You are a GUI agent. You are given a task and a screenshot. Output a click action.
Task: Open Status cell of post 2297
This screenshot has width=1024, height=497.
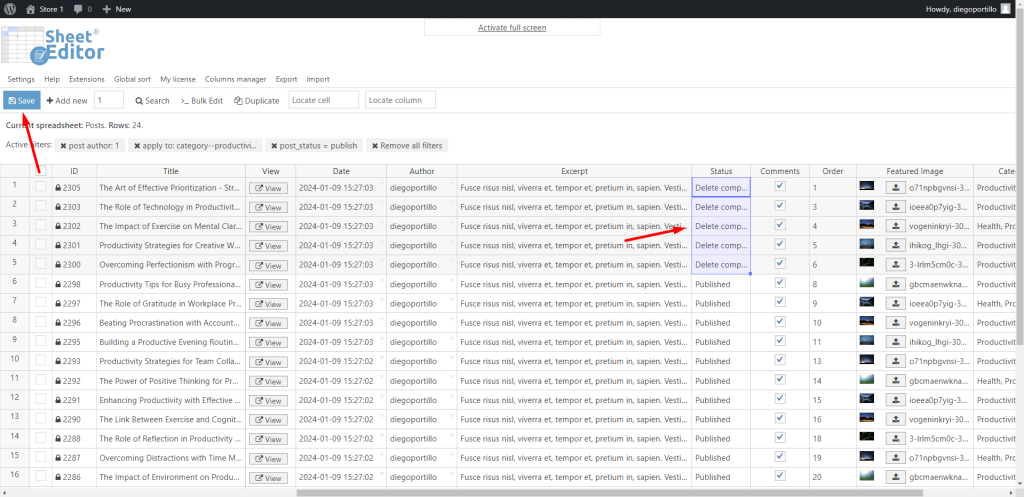tap(721, 304)
